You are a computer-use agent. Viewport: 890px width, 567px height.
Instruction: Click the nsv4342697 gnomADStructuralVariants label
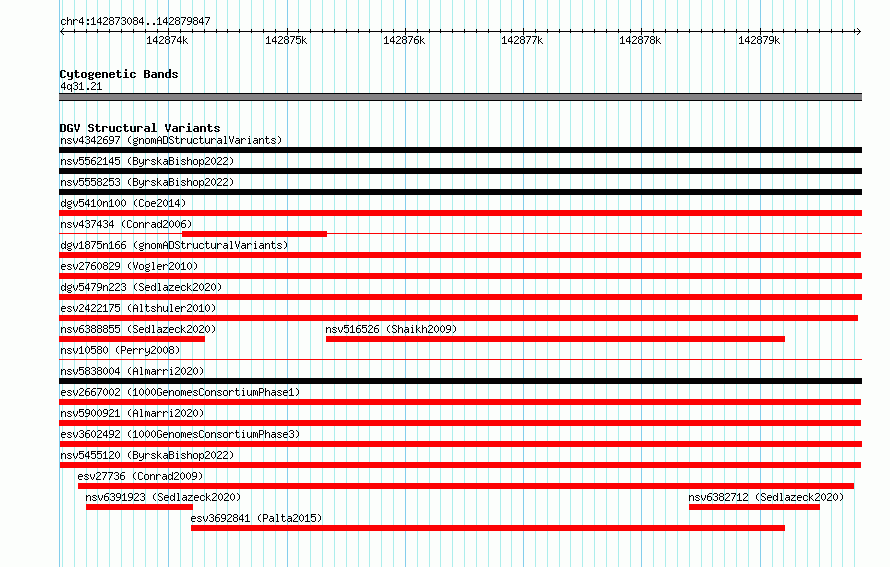tap(171, 140)
